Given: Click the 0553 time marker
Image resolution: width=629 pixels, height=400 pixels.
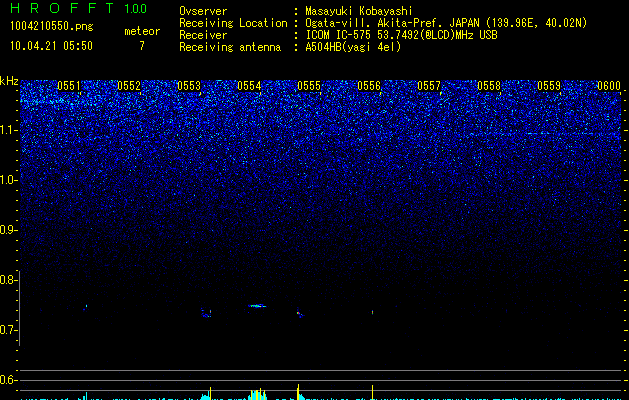Looking at the screenshot, I should click(189, 86).
